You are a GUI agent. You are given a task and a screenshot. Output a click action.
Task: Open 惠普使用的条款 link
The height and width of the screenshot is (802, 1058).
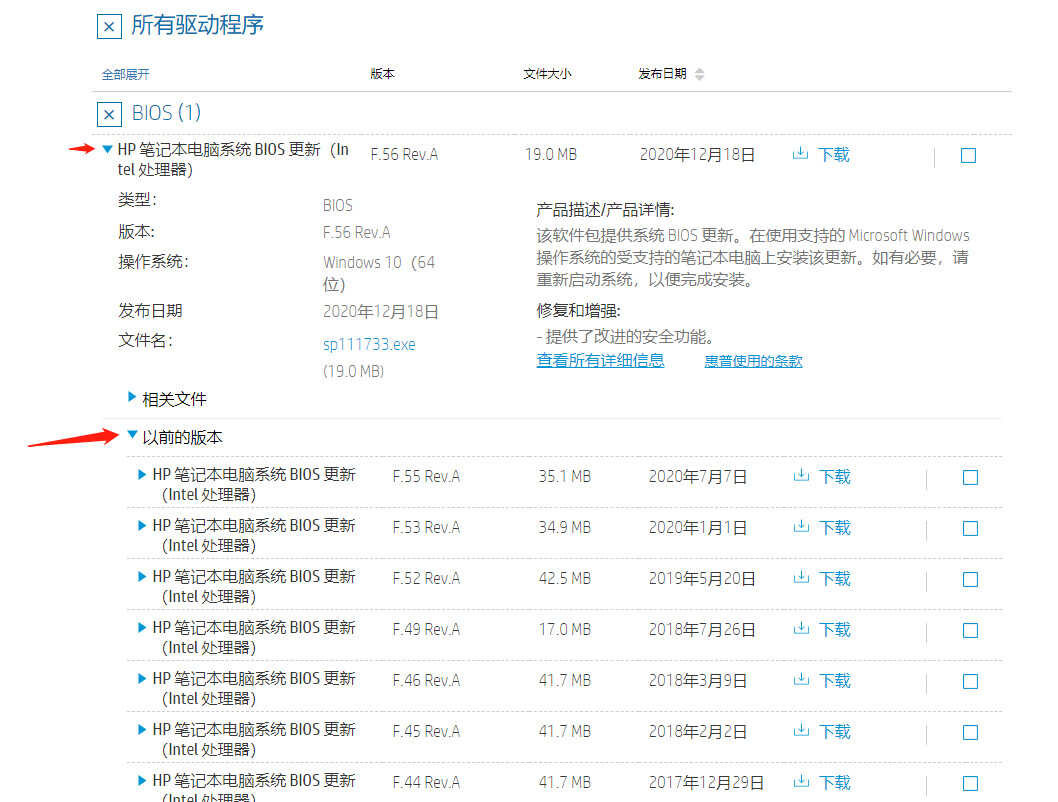point(753,361)
